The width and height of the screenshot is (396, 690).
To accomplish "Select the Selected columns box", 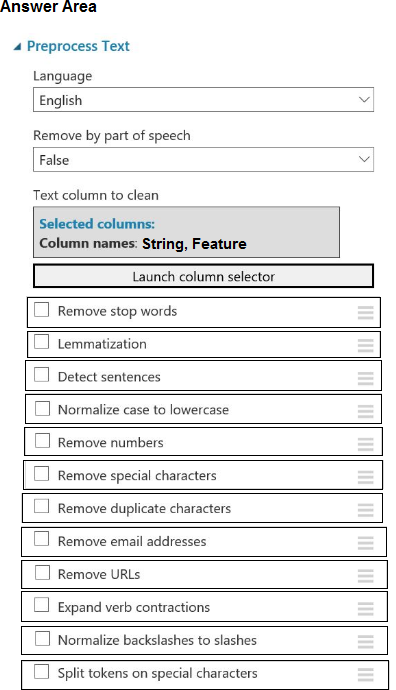I will (186, 232).
